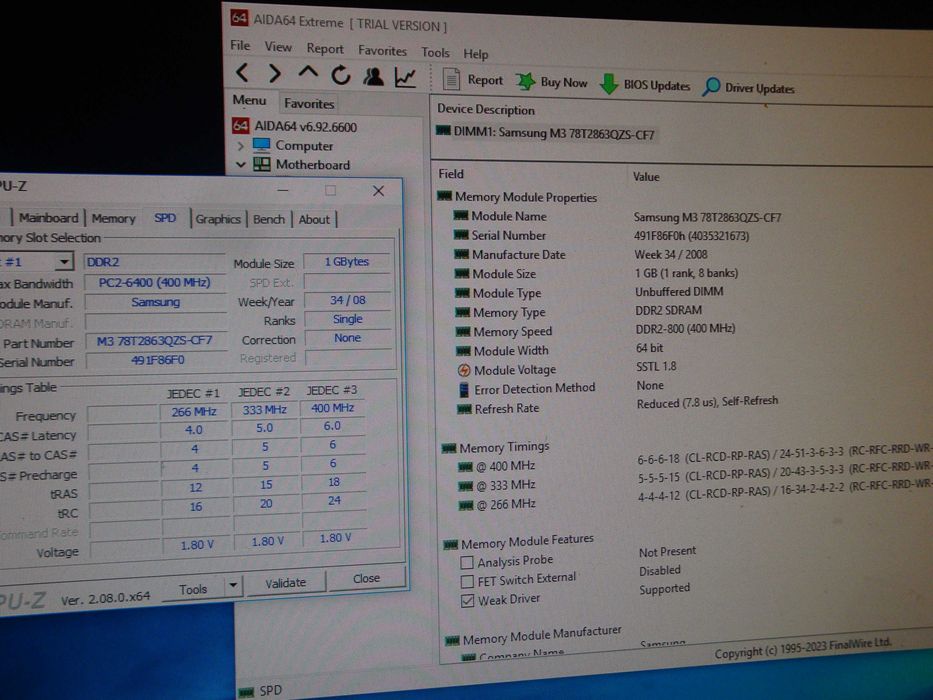
Task: Click the Error Detection Method icon
Action: [x=464, y=389]
